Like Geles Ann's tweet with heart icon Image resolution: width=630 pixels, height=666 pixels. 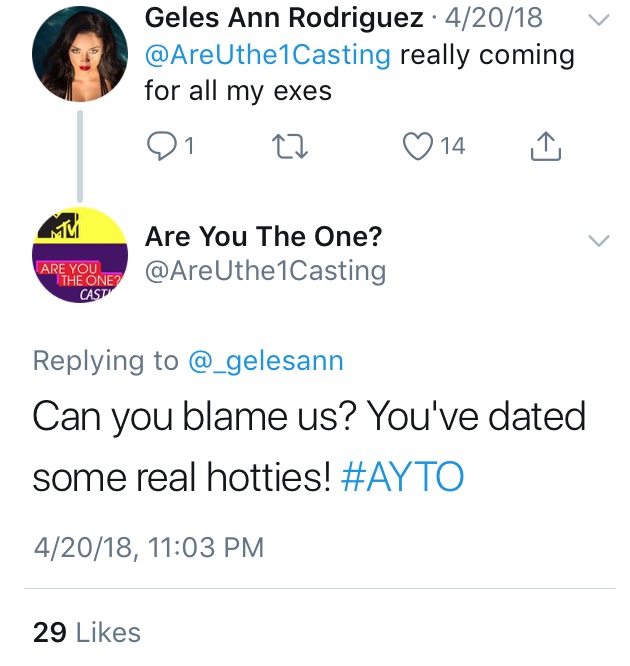point(418,146)
